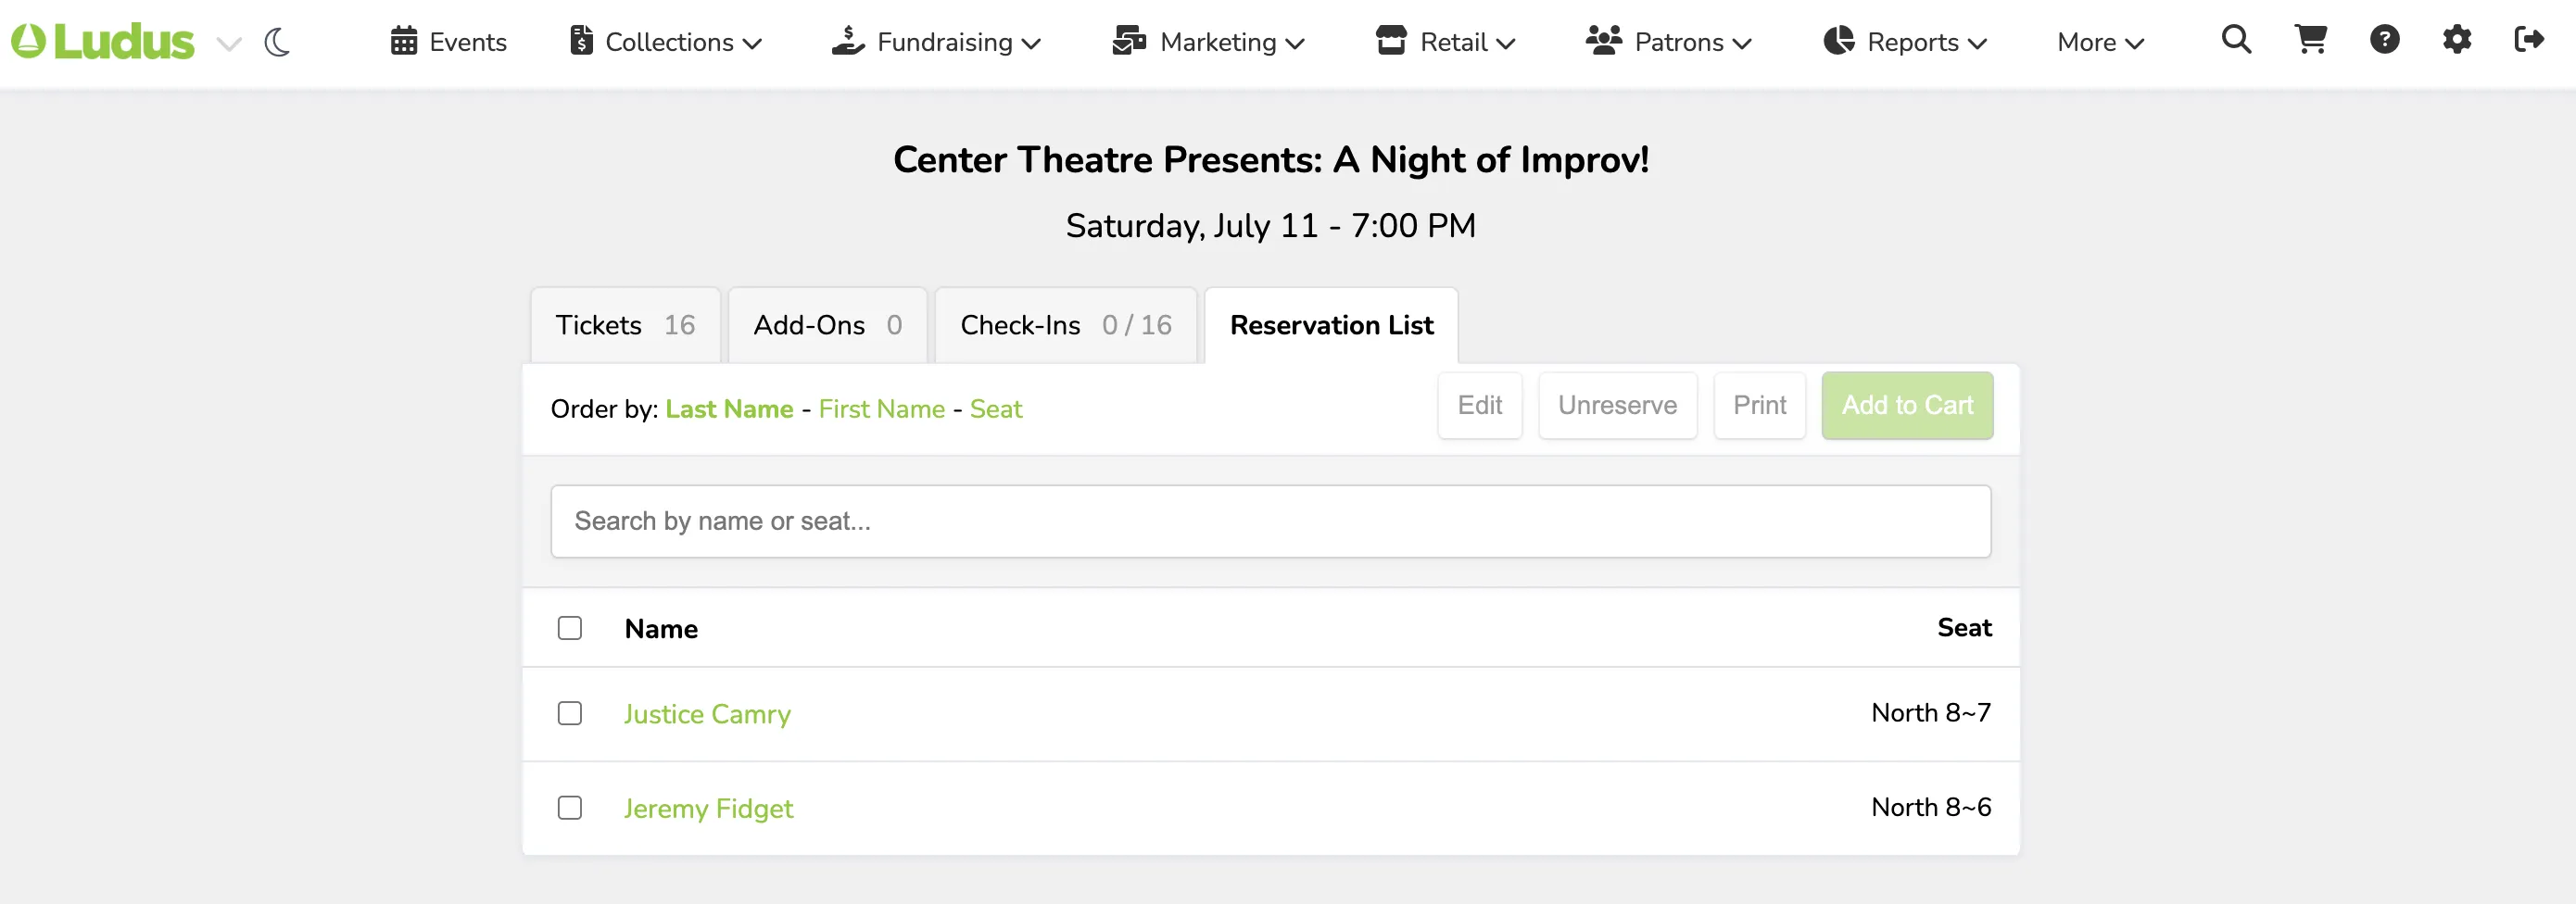Click the Marketing mailbox icon
2576x904 pixels.
pyautogui.click(x=1129, y=41)
